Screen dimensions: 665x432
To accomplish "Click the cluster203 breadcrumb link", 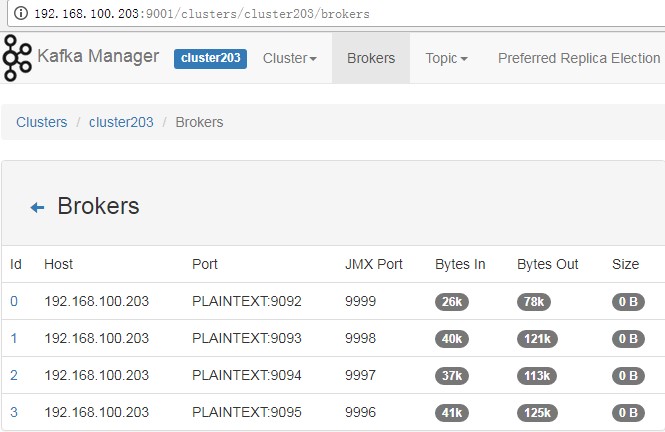I will (x=121, y=122).
